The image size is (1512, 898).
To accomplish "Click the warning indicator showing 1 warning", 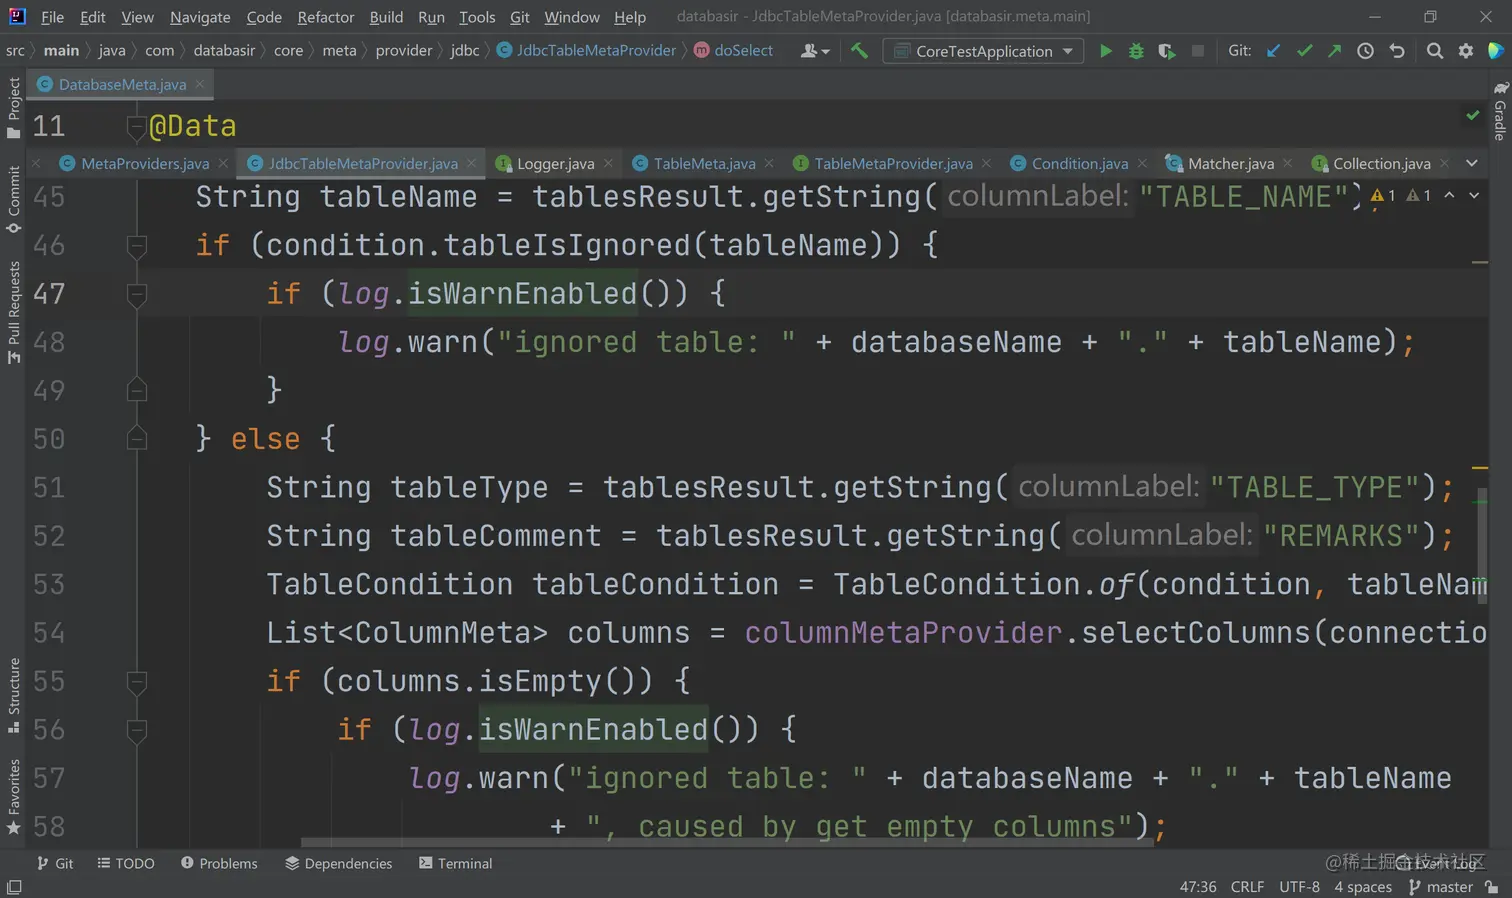I will pos(1383,196).
